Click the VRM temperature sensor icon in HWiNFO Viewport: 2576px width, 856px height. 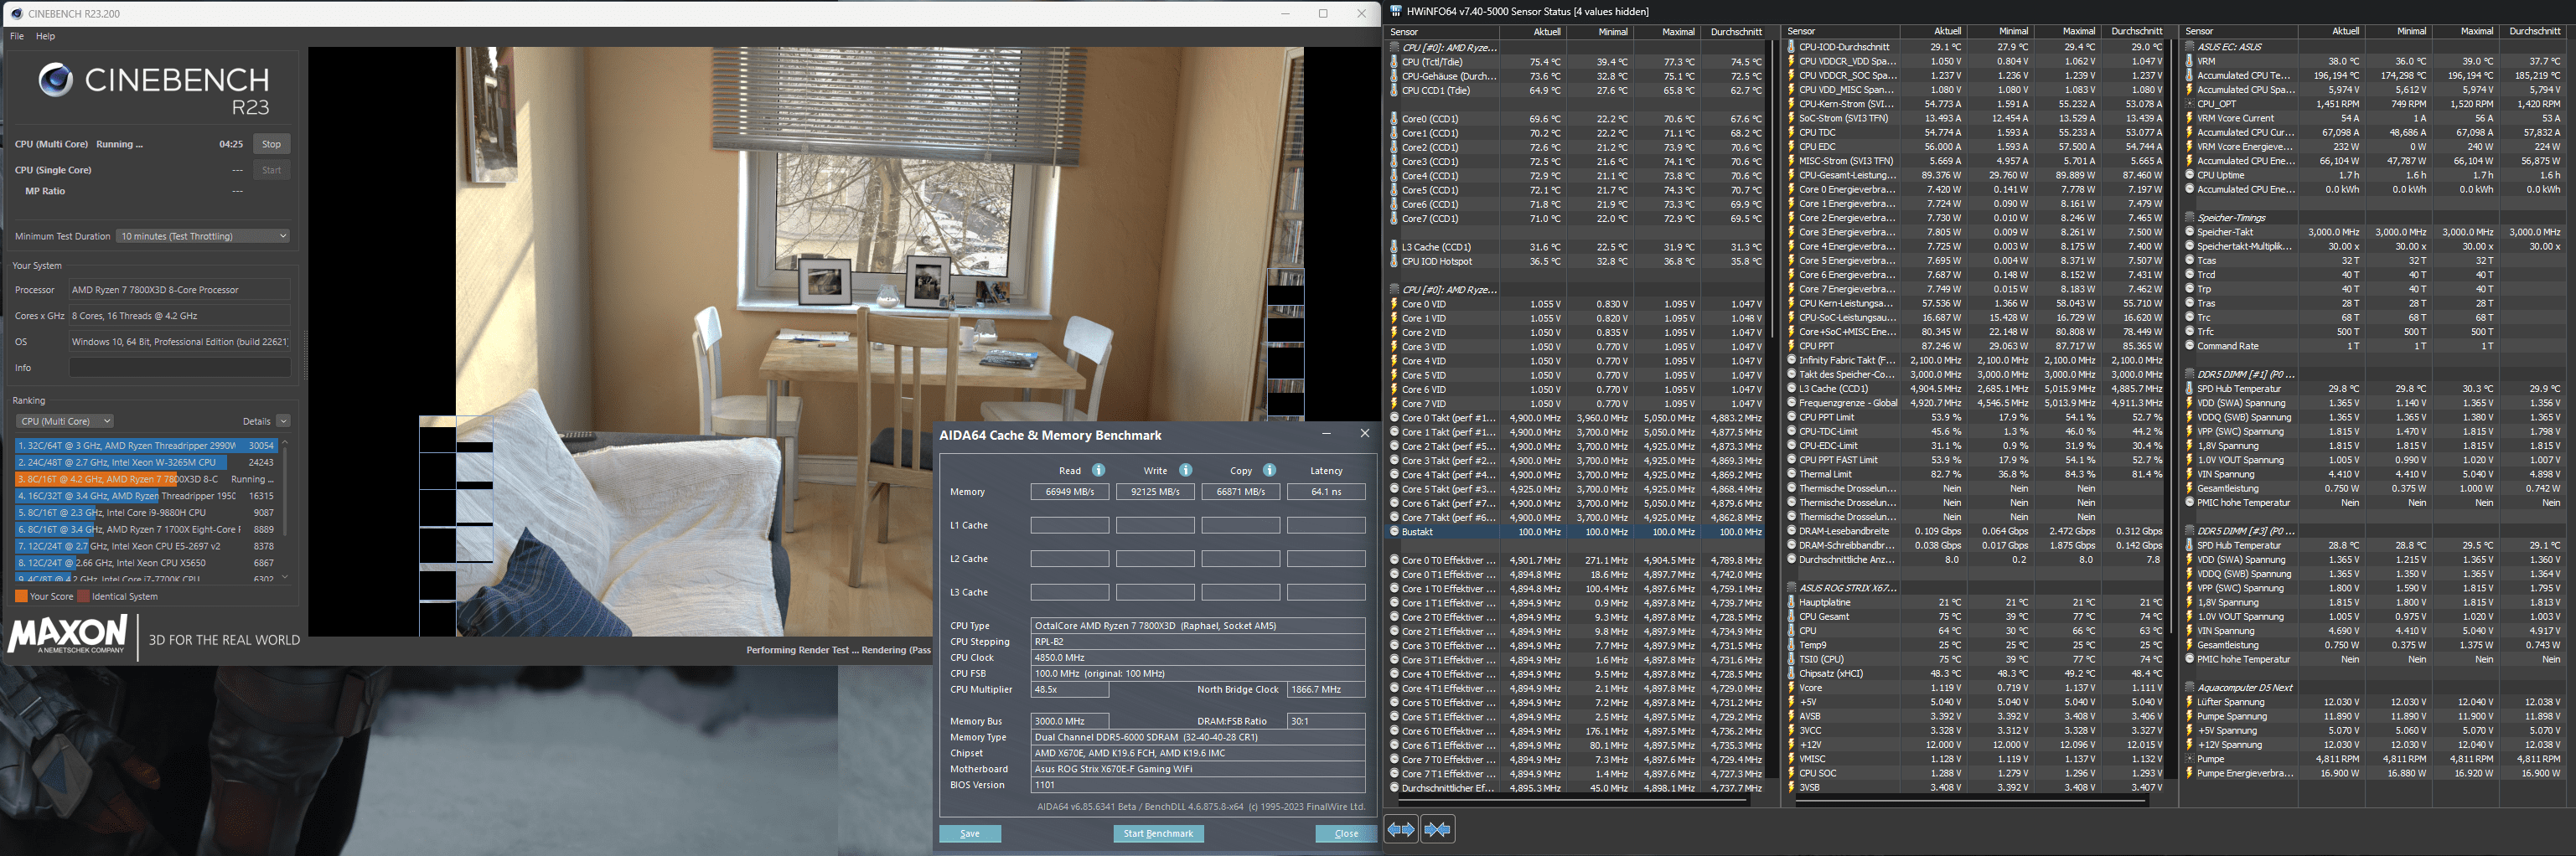click(2190, 61)
